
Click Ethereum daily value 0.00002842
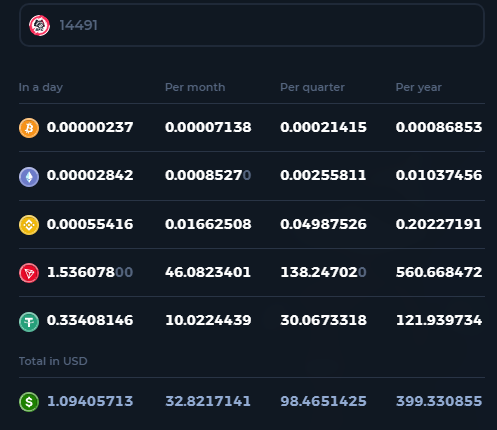90,175
